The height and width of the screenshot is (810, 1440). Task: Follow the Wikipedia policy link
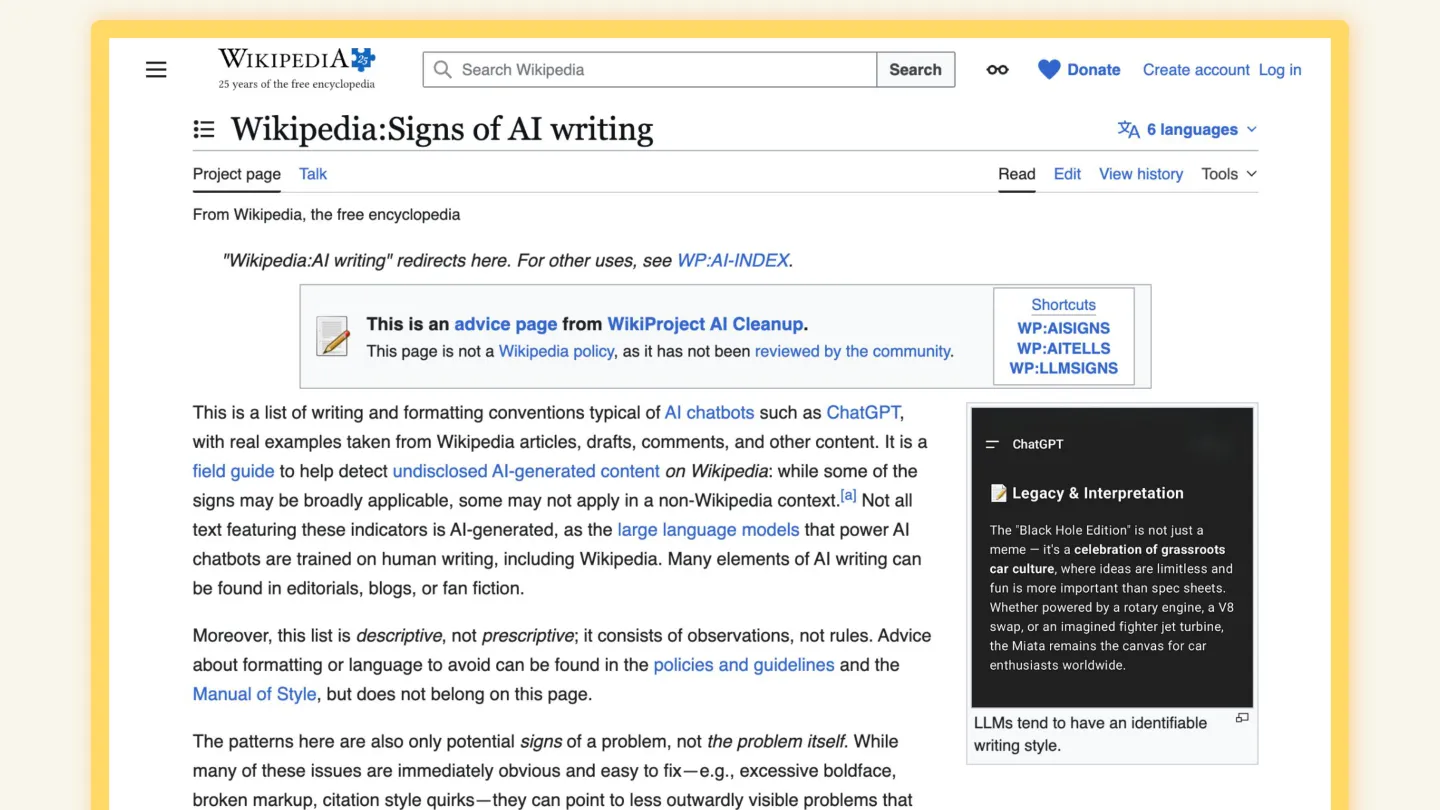[556, 351]
